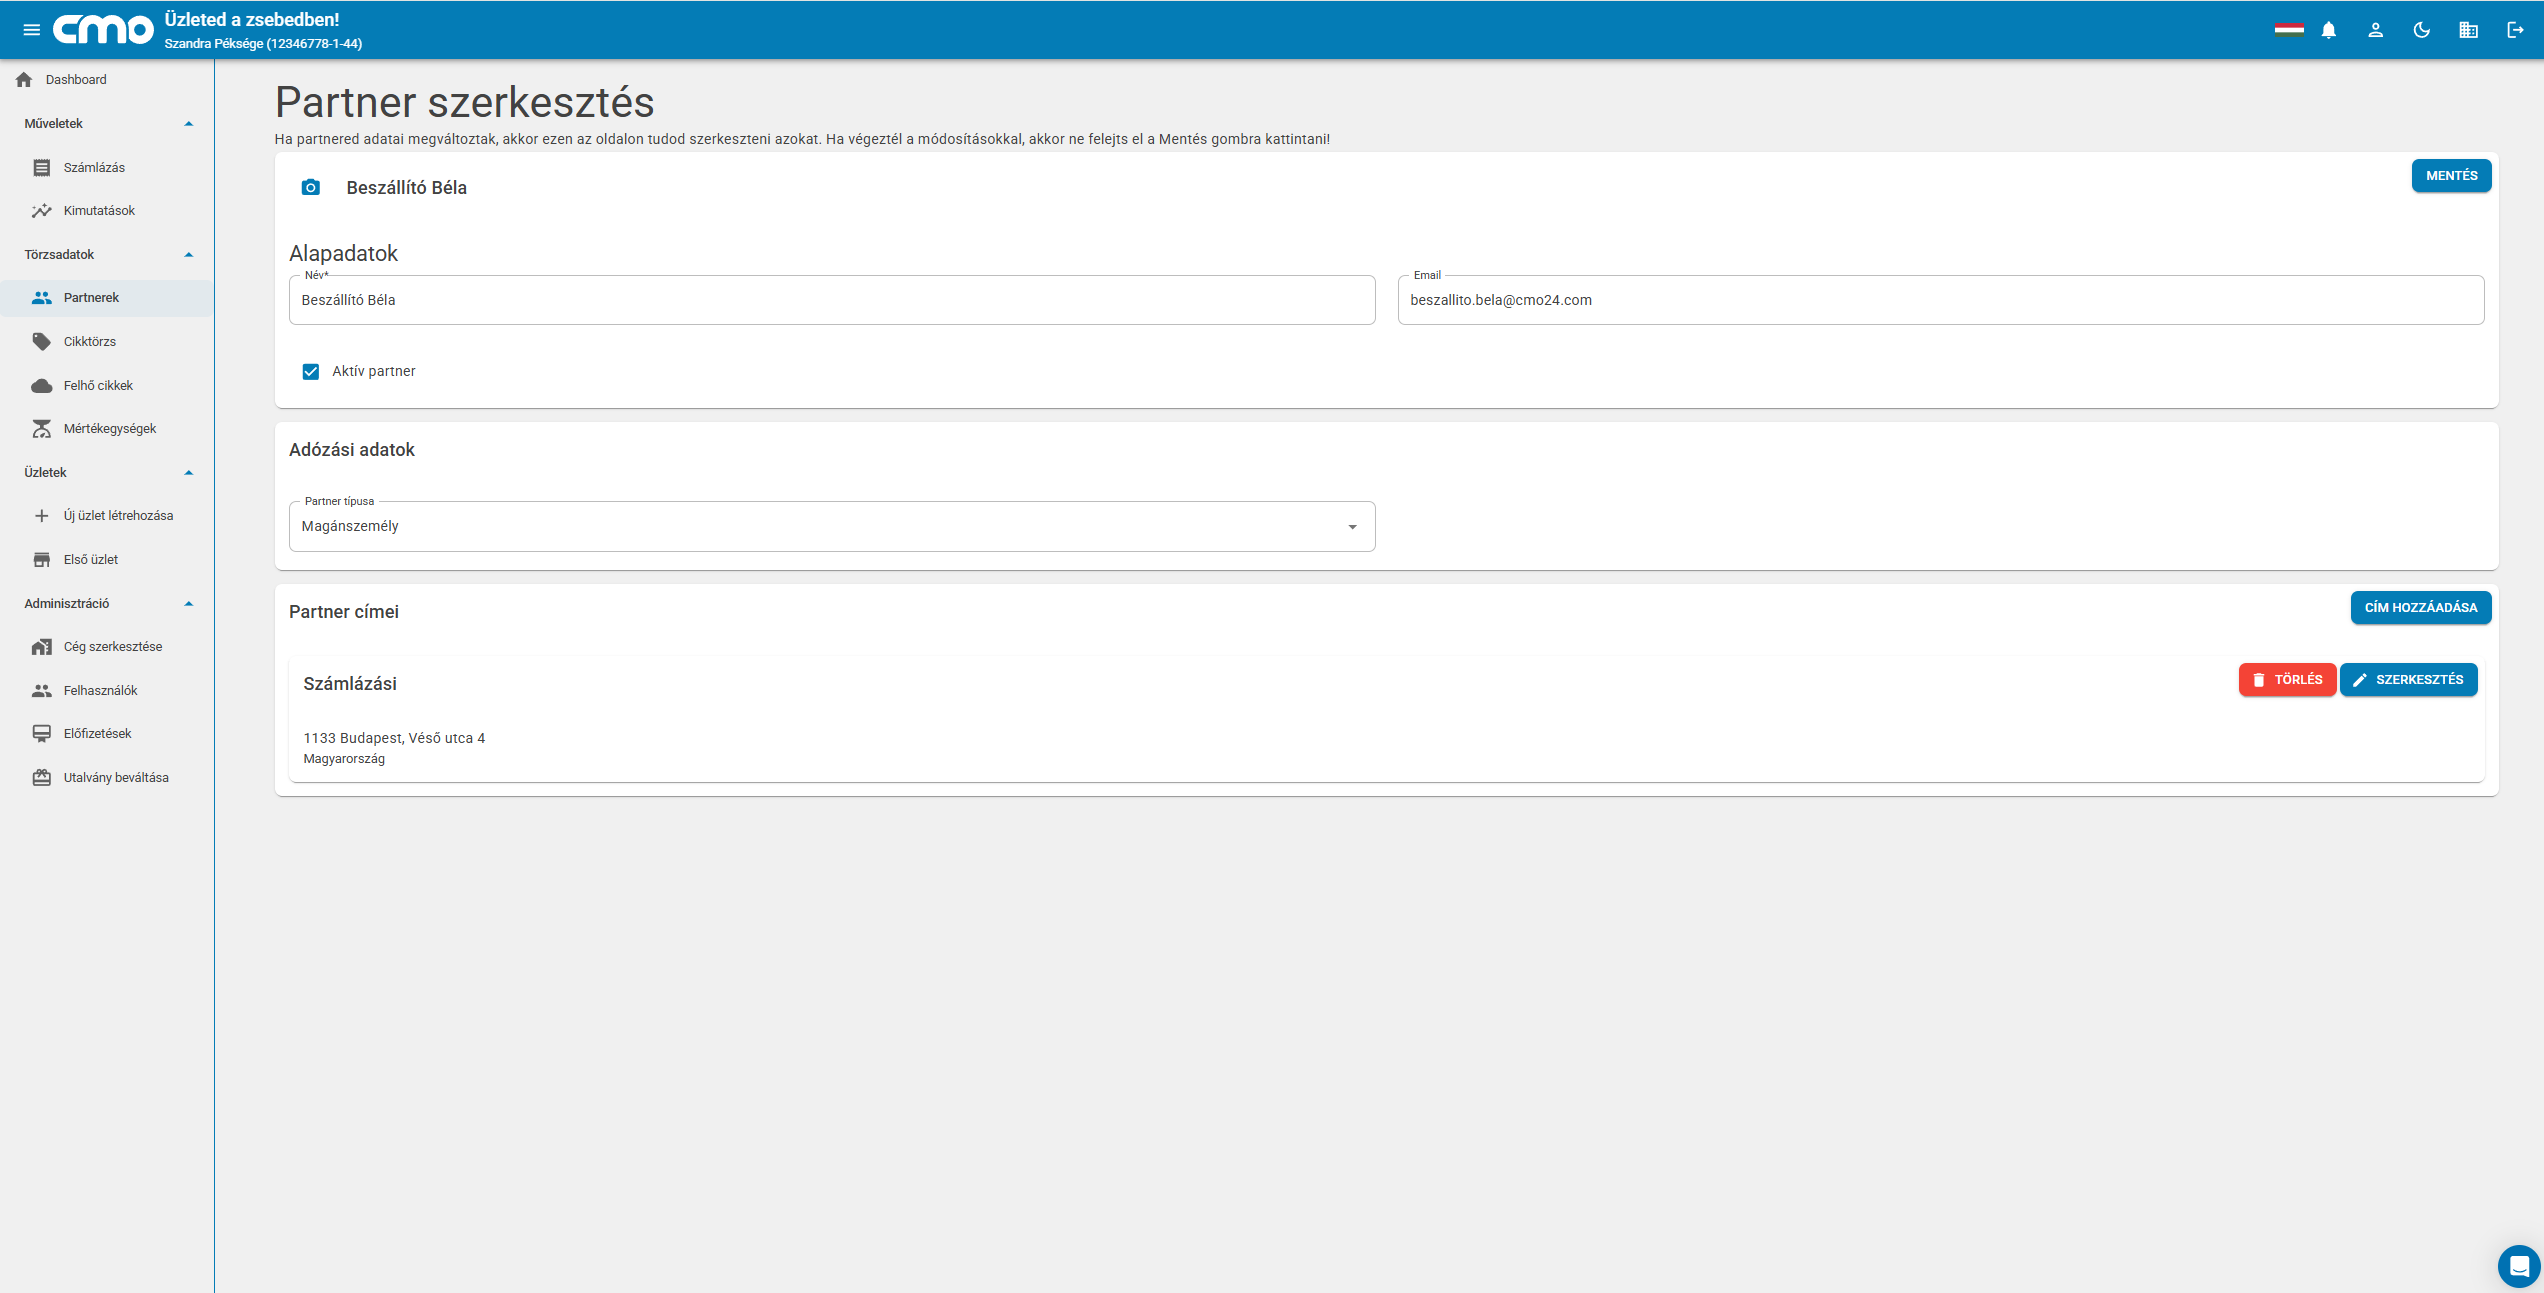Image resolution: width=2544 pixels, height=1293 pixels.
Task: Save changes with MENTÉS button
Action: [x=2451, y=175]
